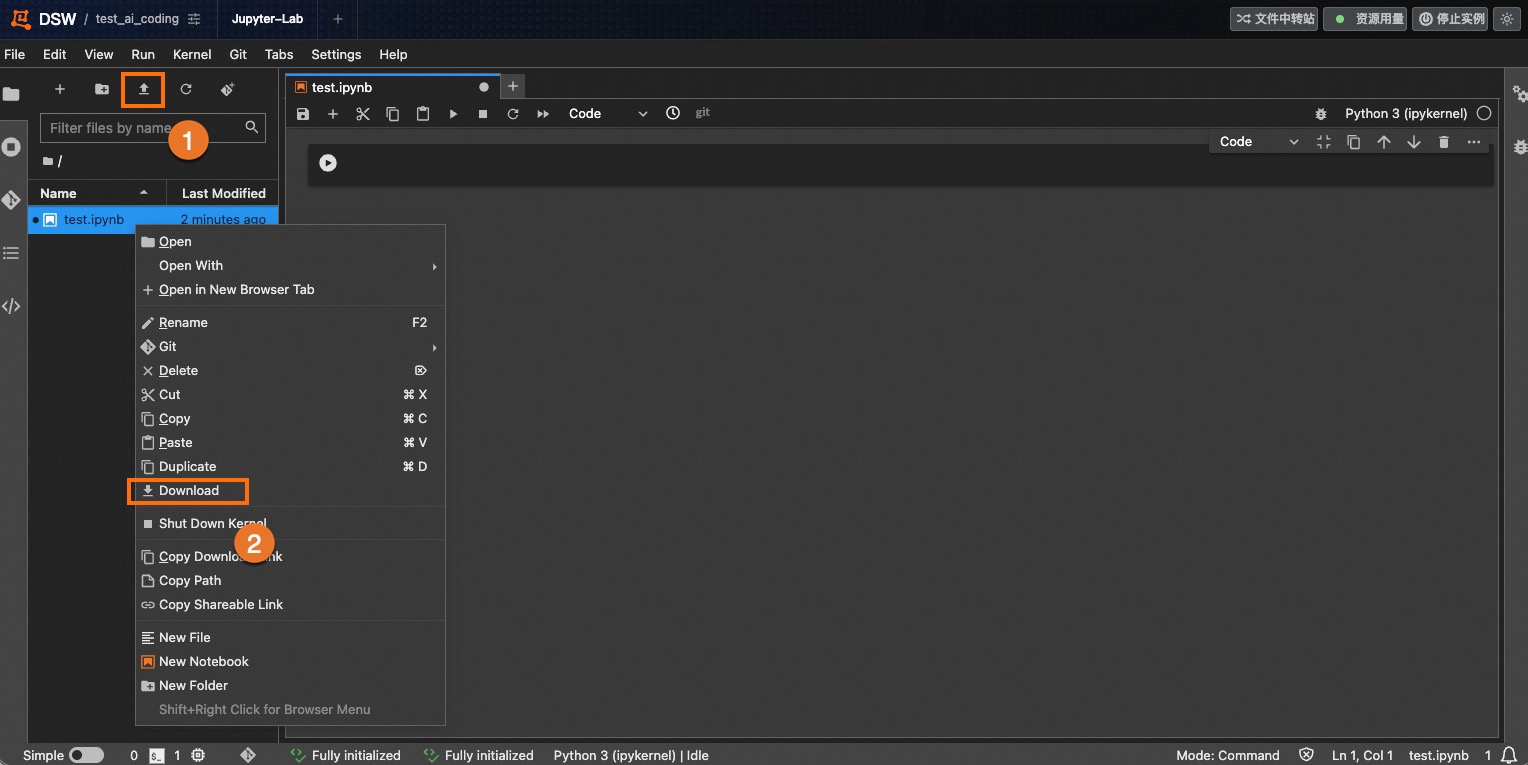Select Duplicate in the context menu
1528x765 pixels.
(x=290, y=467)
